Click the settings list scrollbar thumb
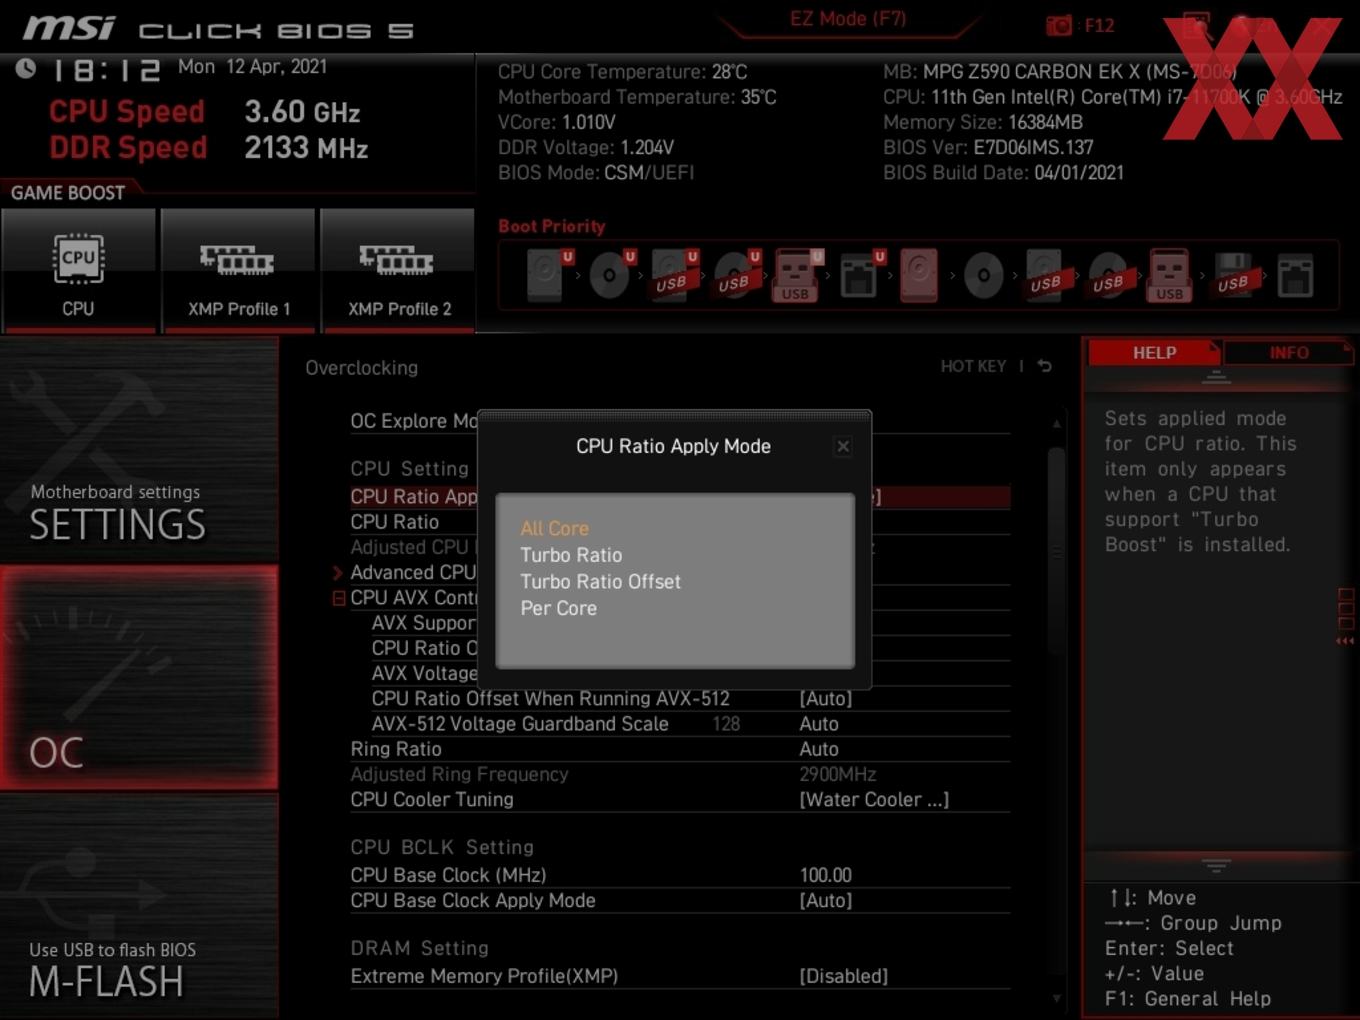 1056,550
